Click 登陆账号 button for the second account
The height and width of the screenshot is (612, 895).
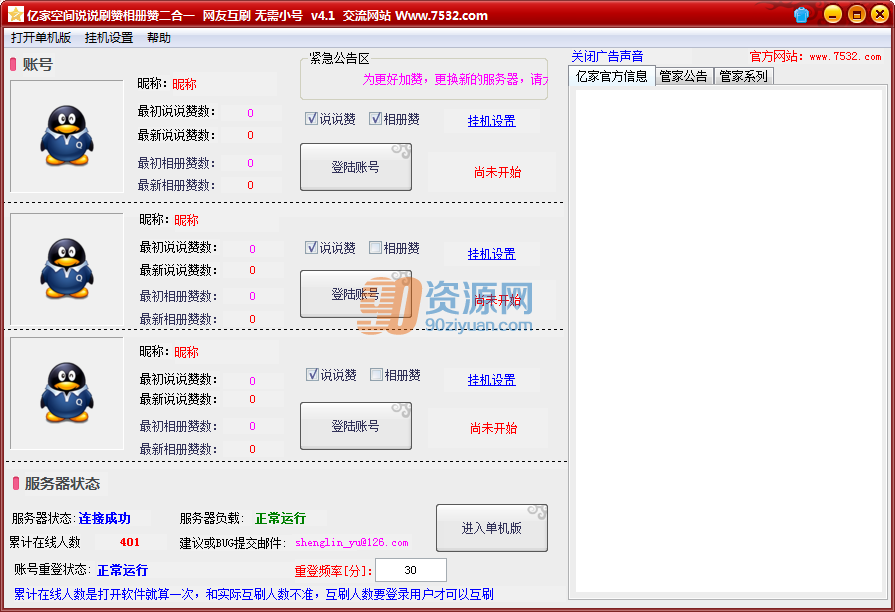[356, 294]
